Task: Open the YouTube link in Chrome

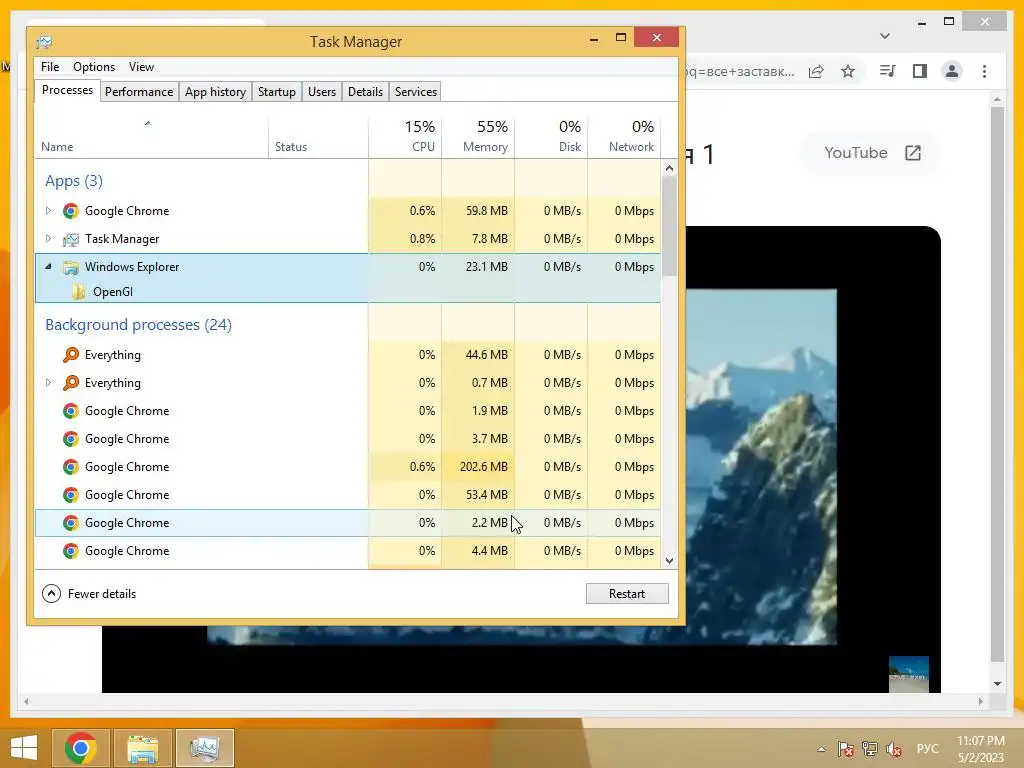Action: coord(872,153)
